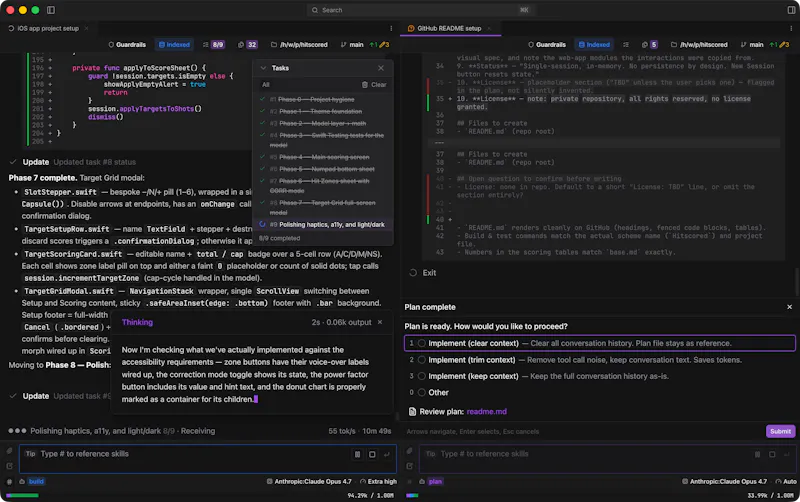800x502 pixels.
Task: Open folder path /h/w/p/hitscored in left pane
Action: pos(299,45)
